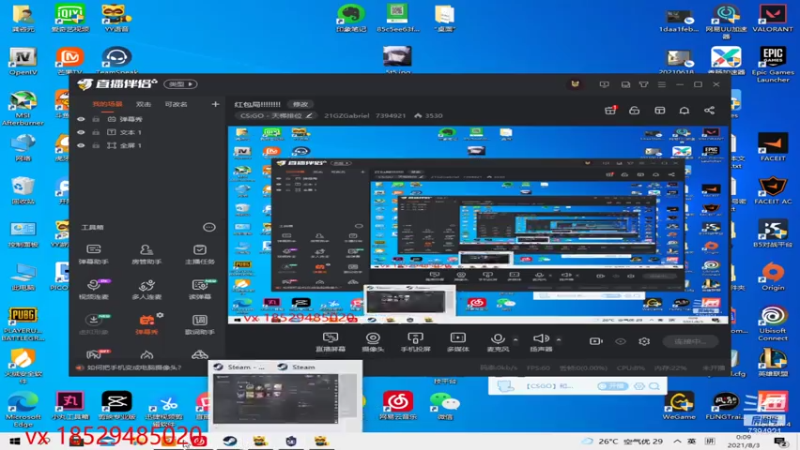Open the WeGame desktop icon
The image size is (800, 450).
click(679, 406)
